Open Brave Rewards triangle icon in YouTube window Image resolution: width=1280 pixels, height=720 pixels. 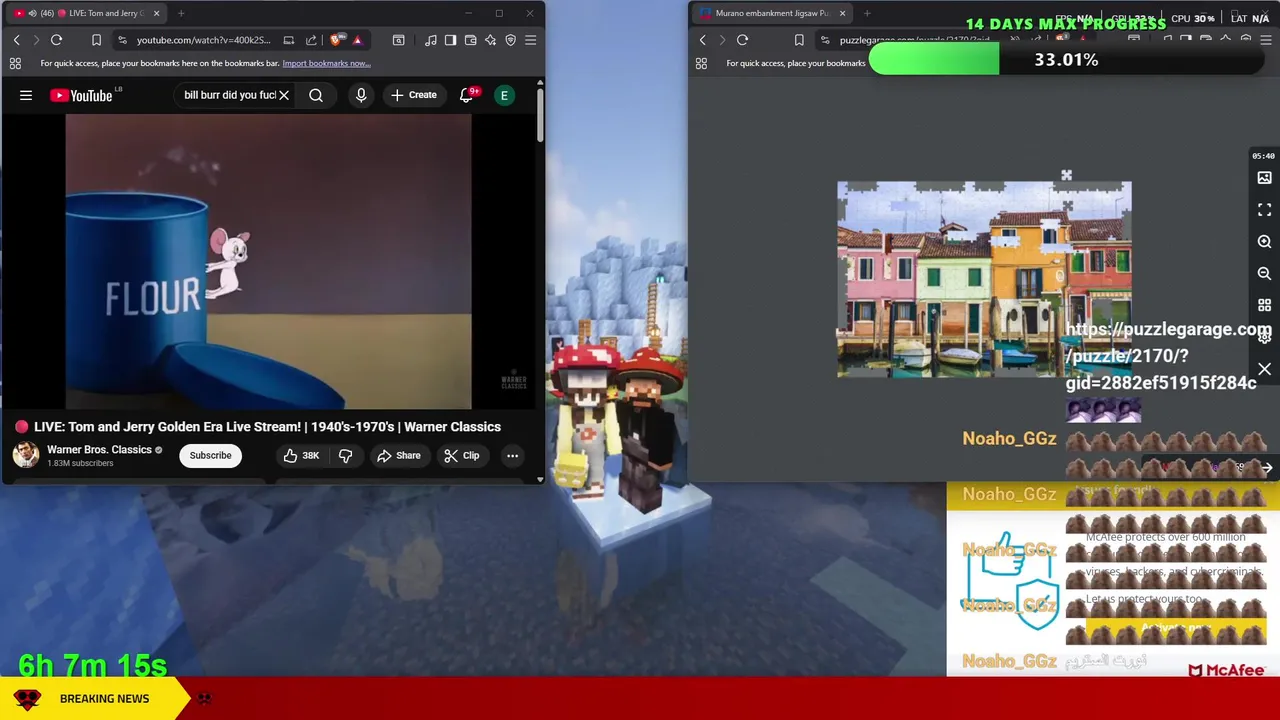(357, 40)
